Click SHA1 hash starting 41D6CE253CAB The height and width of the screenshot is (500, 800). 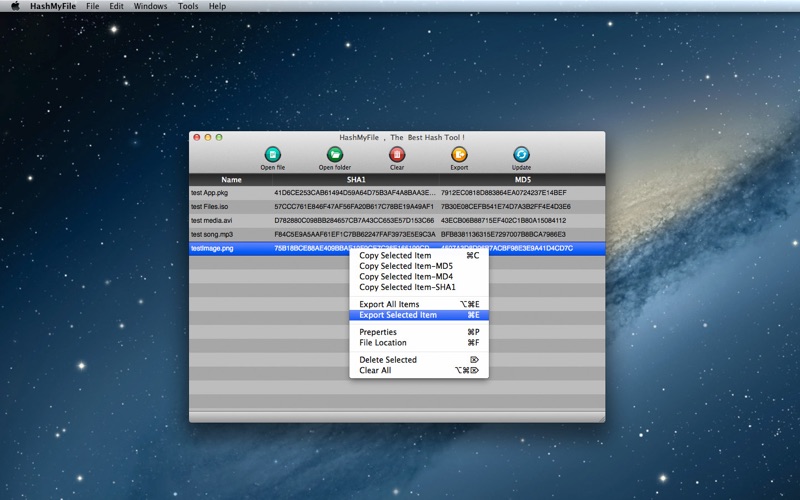[355, 193]
